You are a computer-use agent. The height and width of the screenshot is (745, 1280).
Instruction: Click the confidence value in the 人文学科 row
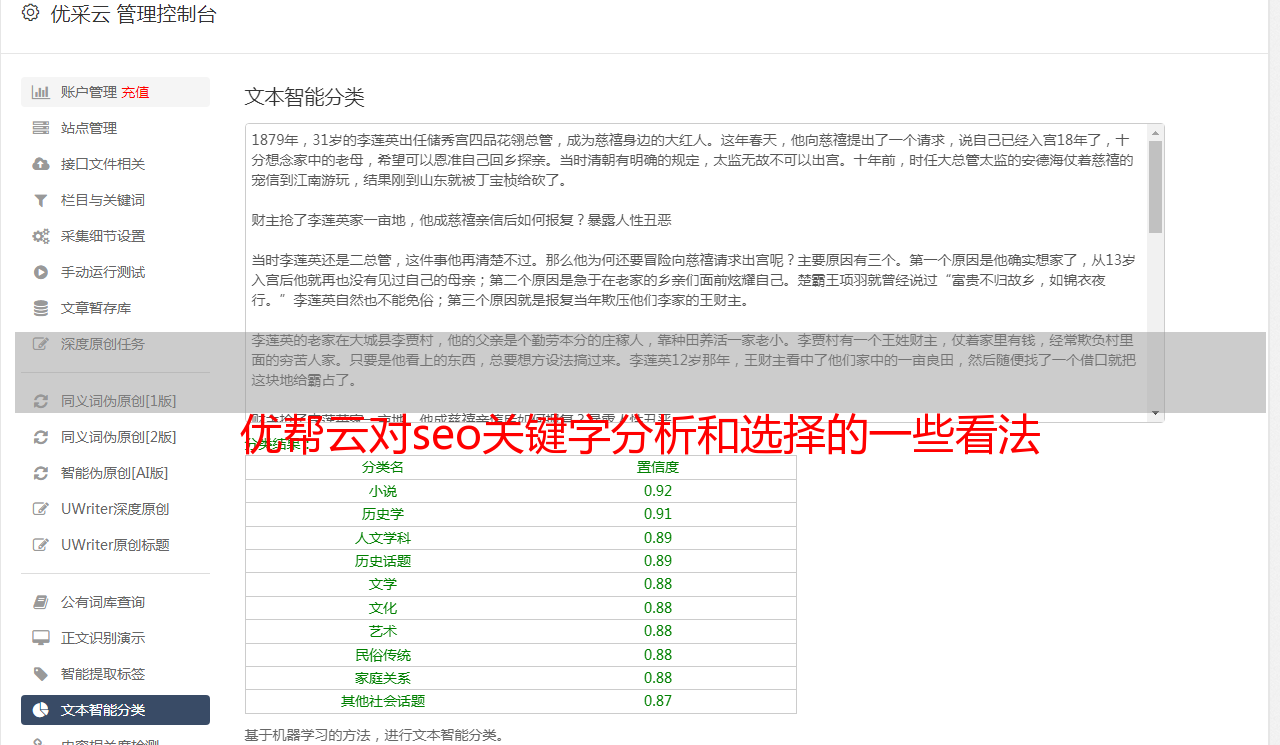(658, 538)
